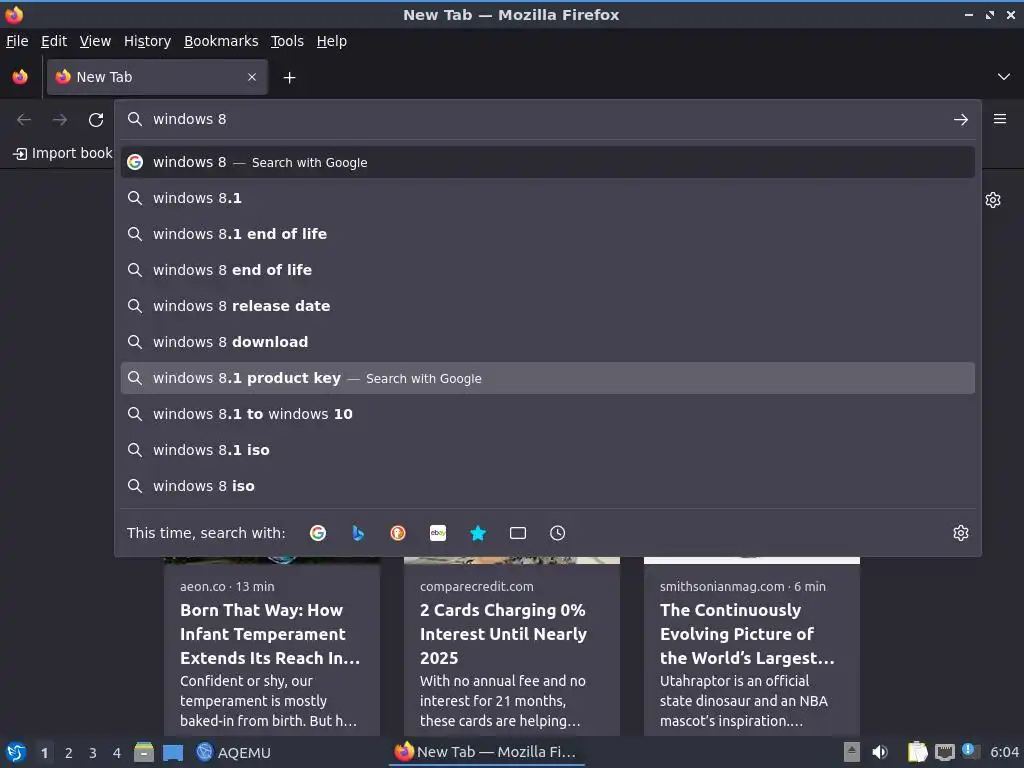Search history using clock icon

click(558, 533)
